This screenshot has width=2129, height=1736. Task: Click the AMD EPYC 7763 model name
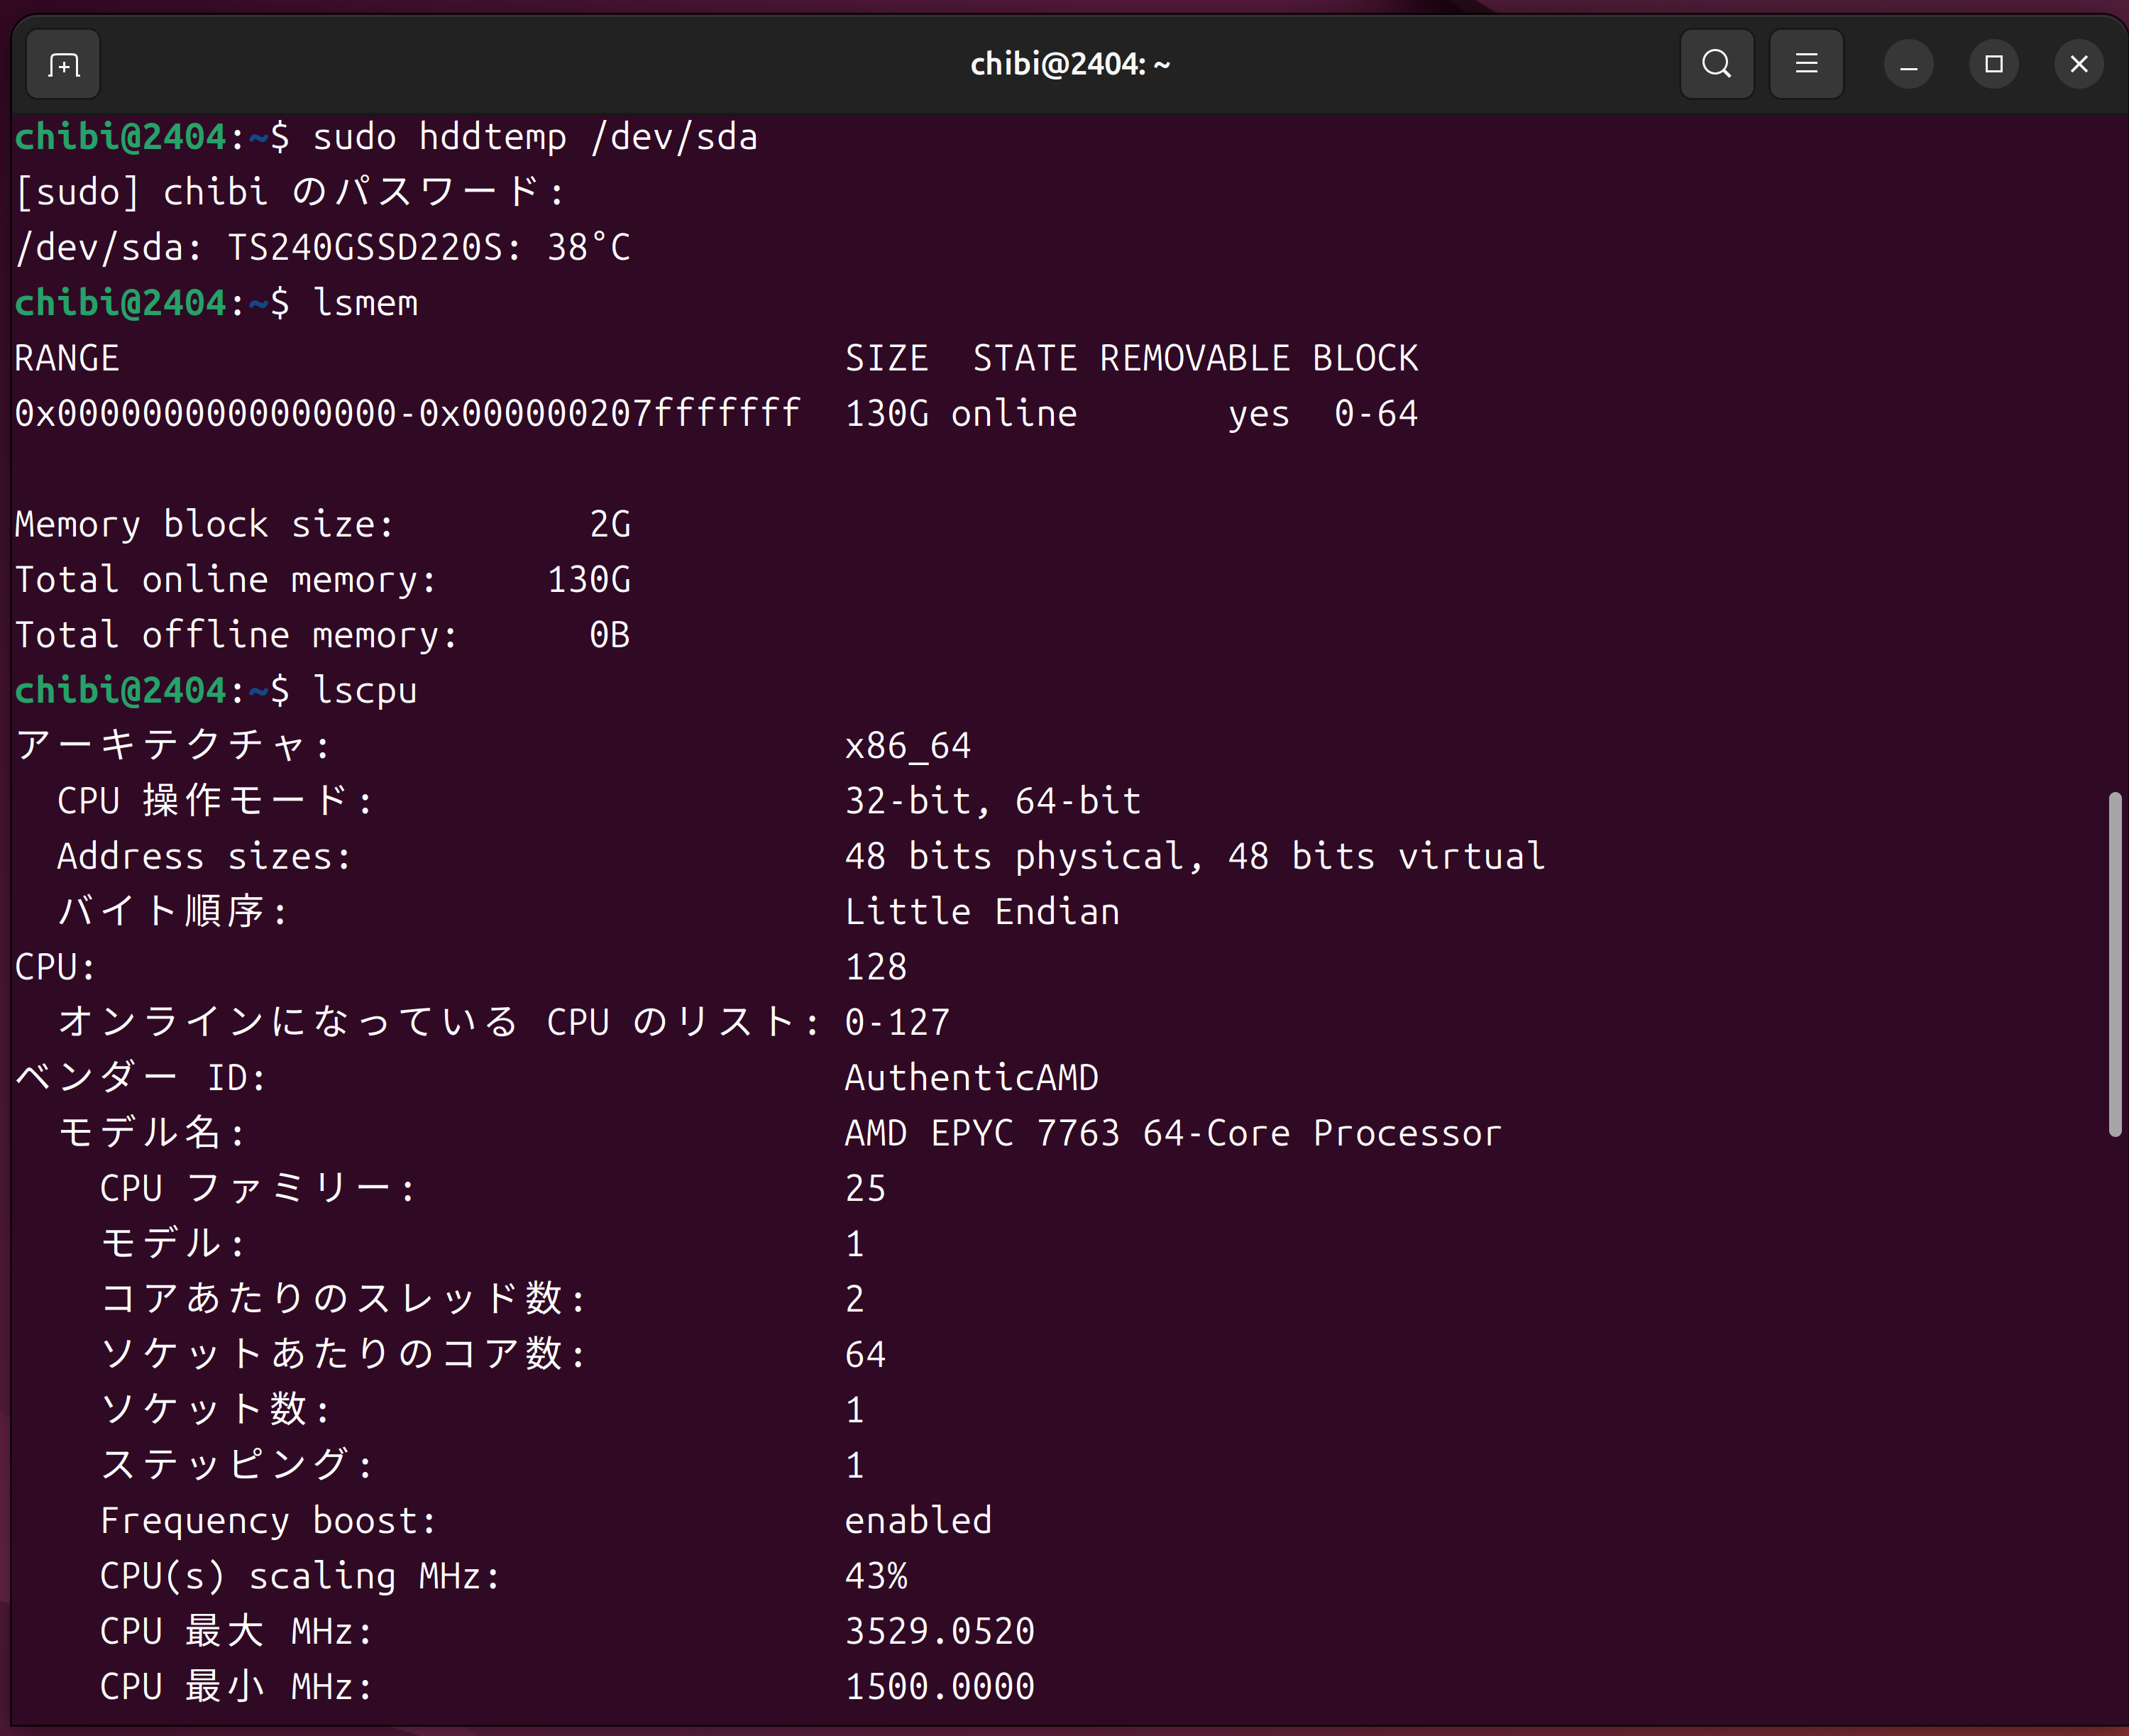tap(1172, 1133)
